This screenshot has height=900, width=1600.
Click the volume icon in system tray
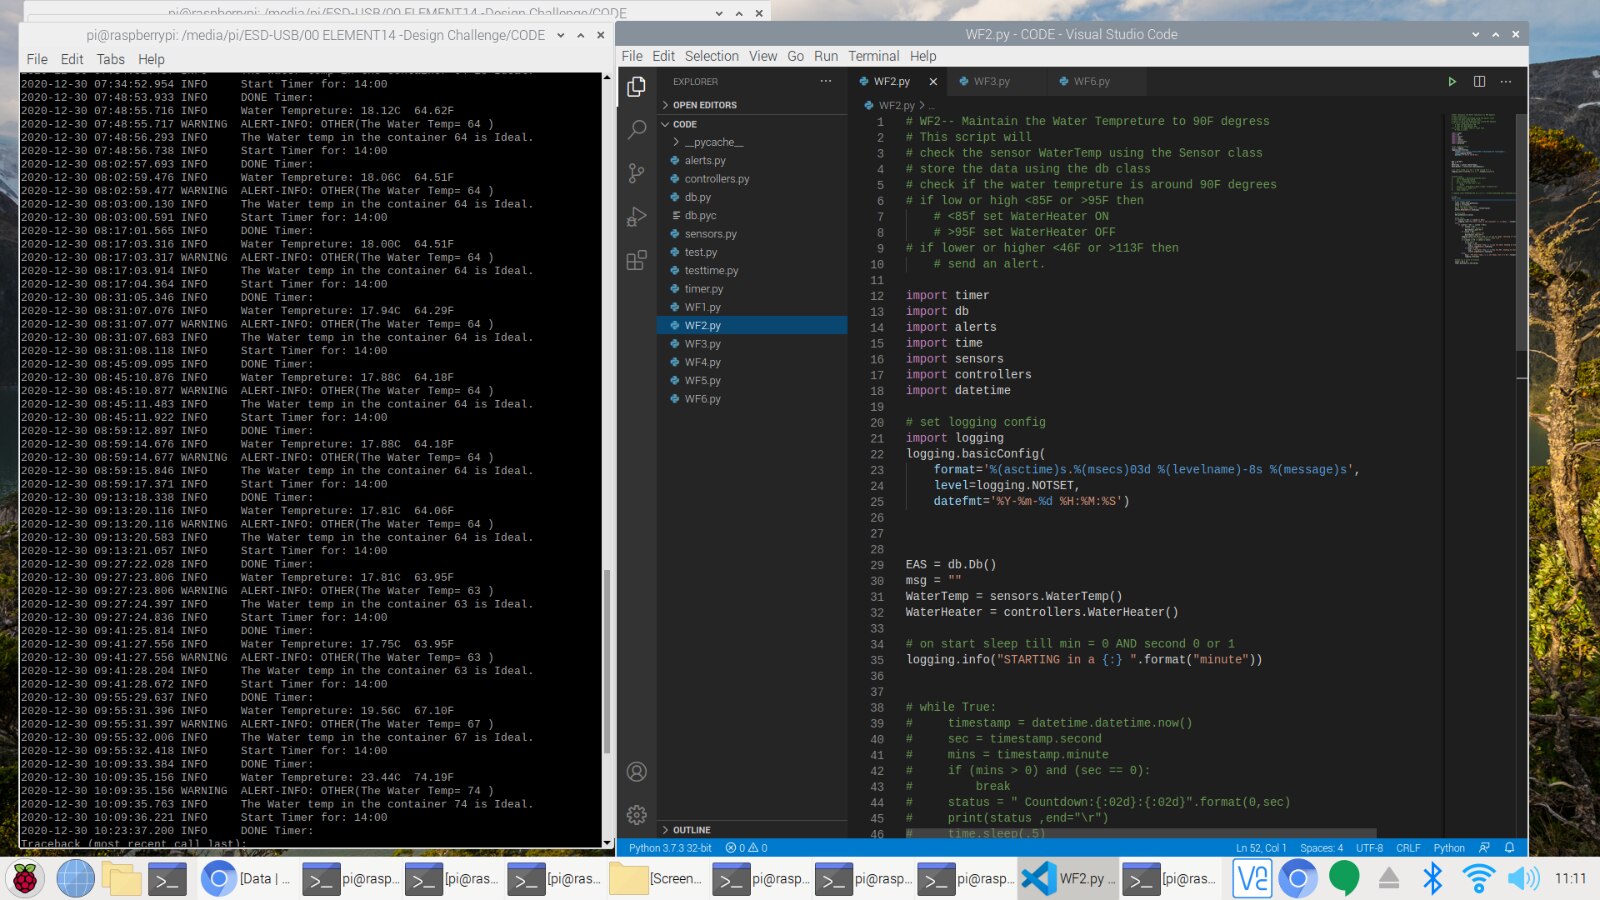pos(1523,879)
